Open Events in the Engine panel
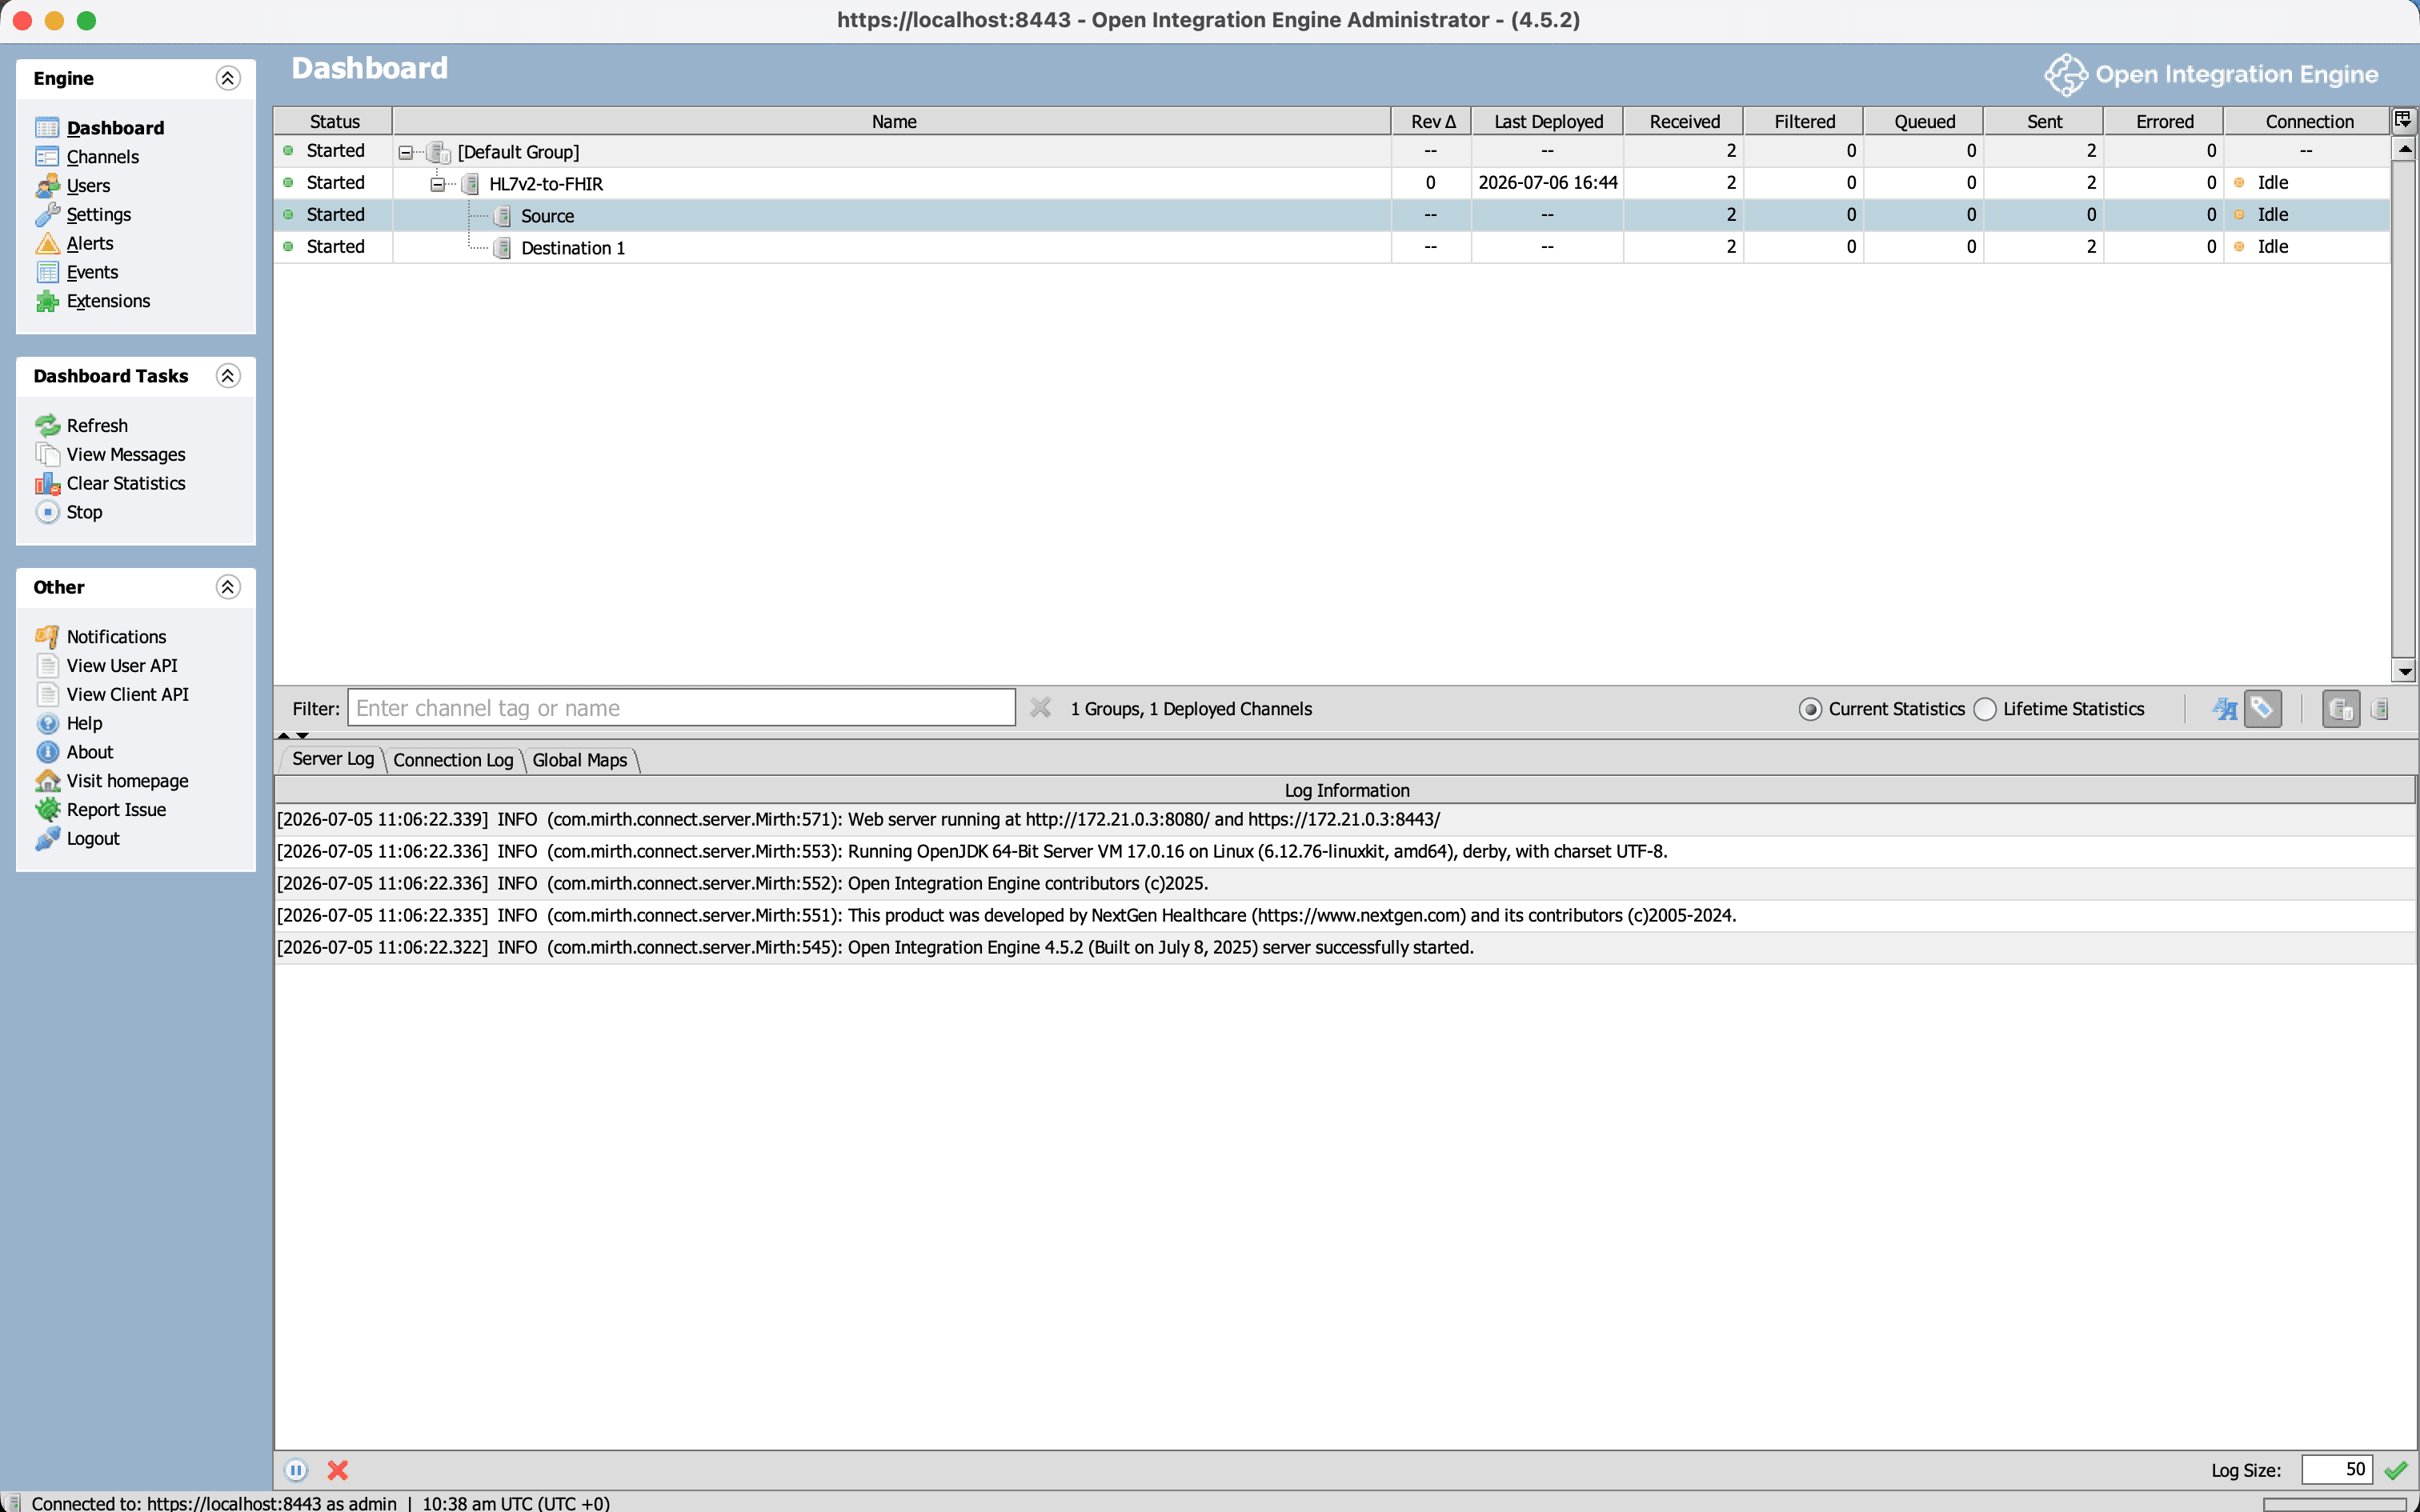 pos(92,272)
